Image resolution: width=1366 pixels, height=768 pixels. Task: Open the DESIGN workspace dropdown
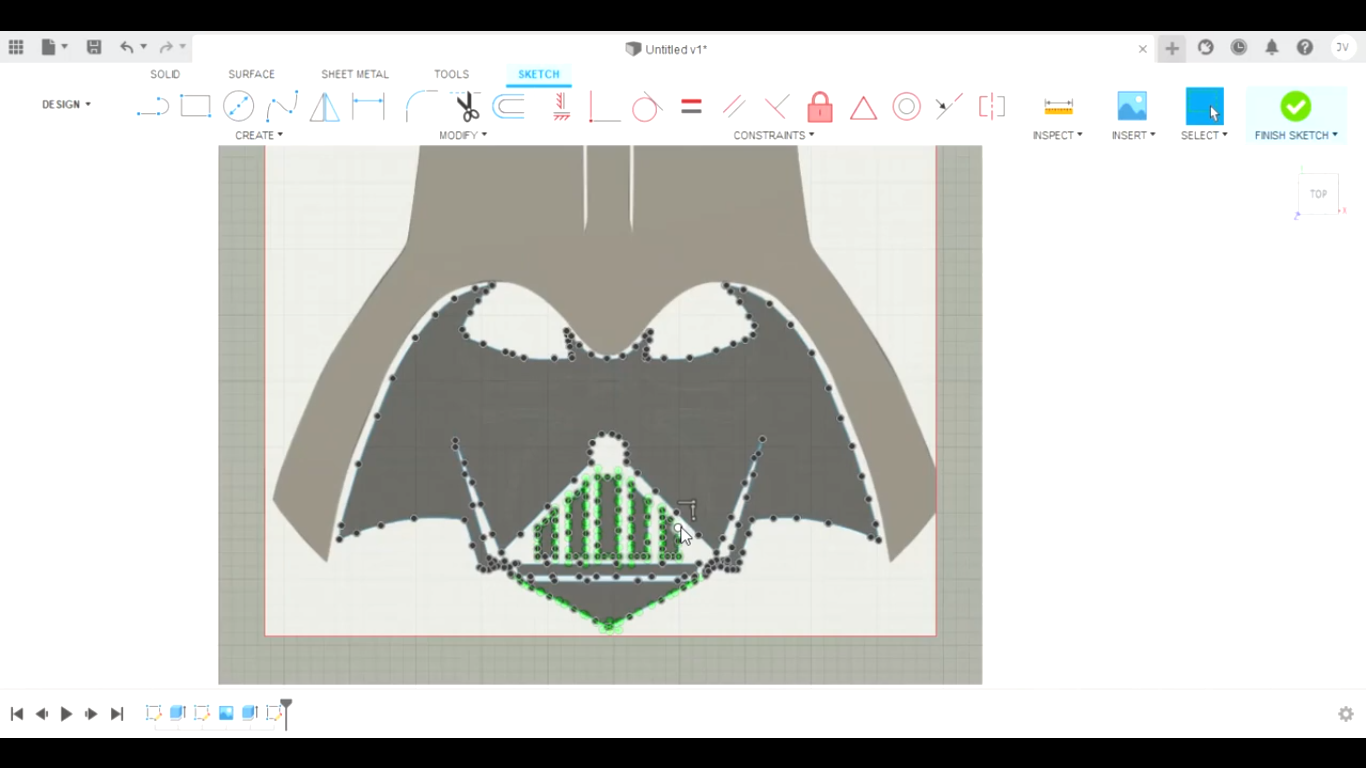(66, 104)
